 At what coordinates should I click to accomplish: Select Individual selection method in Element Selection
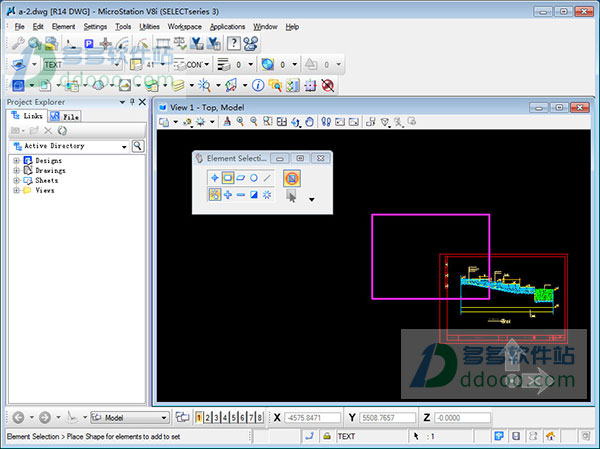[x=215, y=178]
